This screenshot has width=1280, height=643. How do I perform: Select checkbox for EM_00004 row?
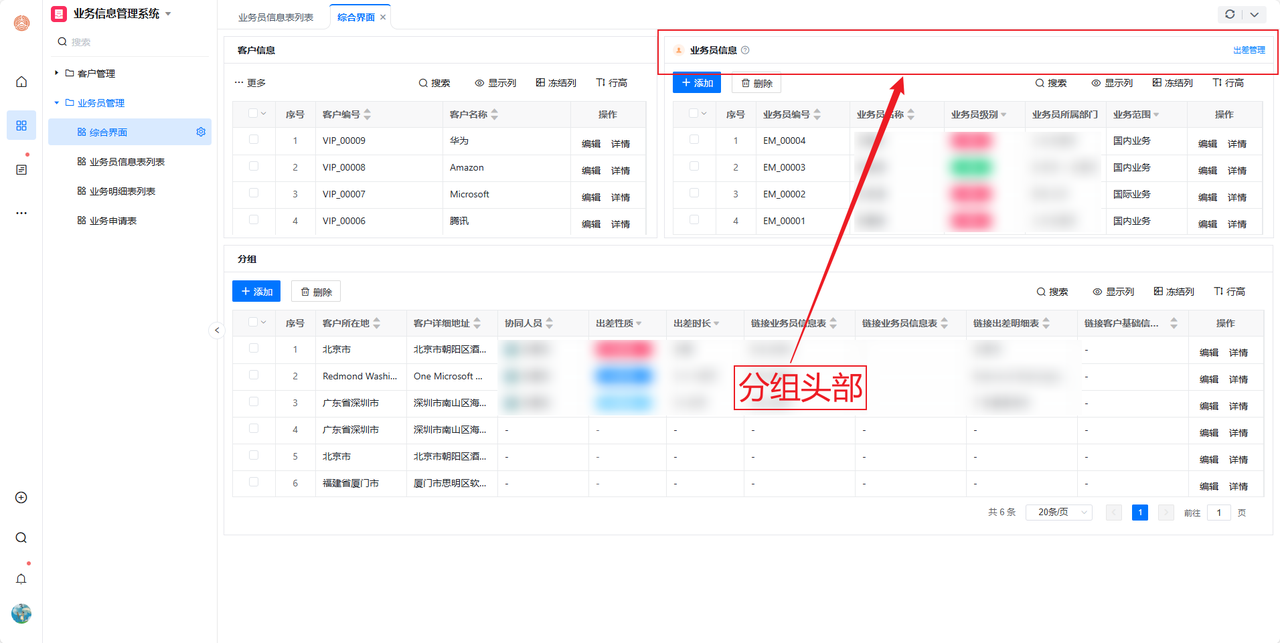coord(694,140)
